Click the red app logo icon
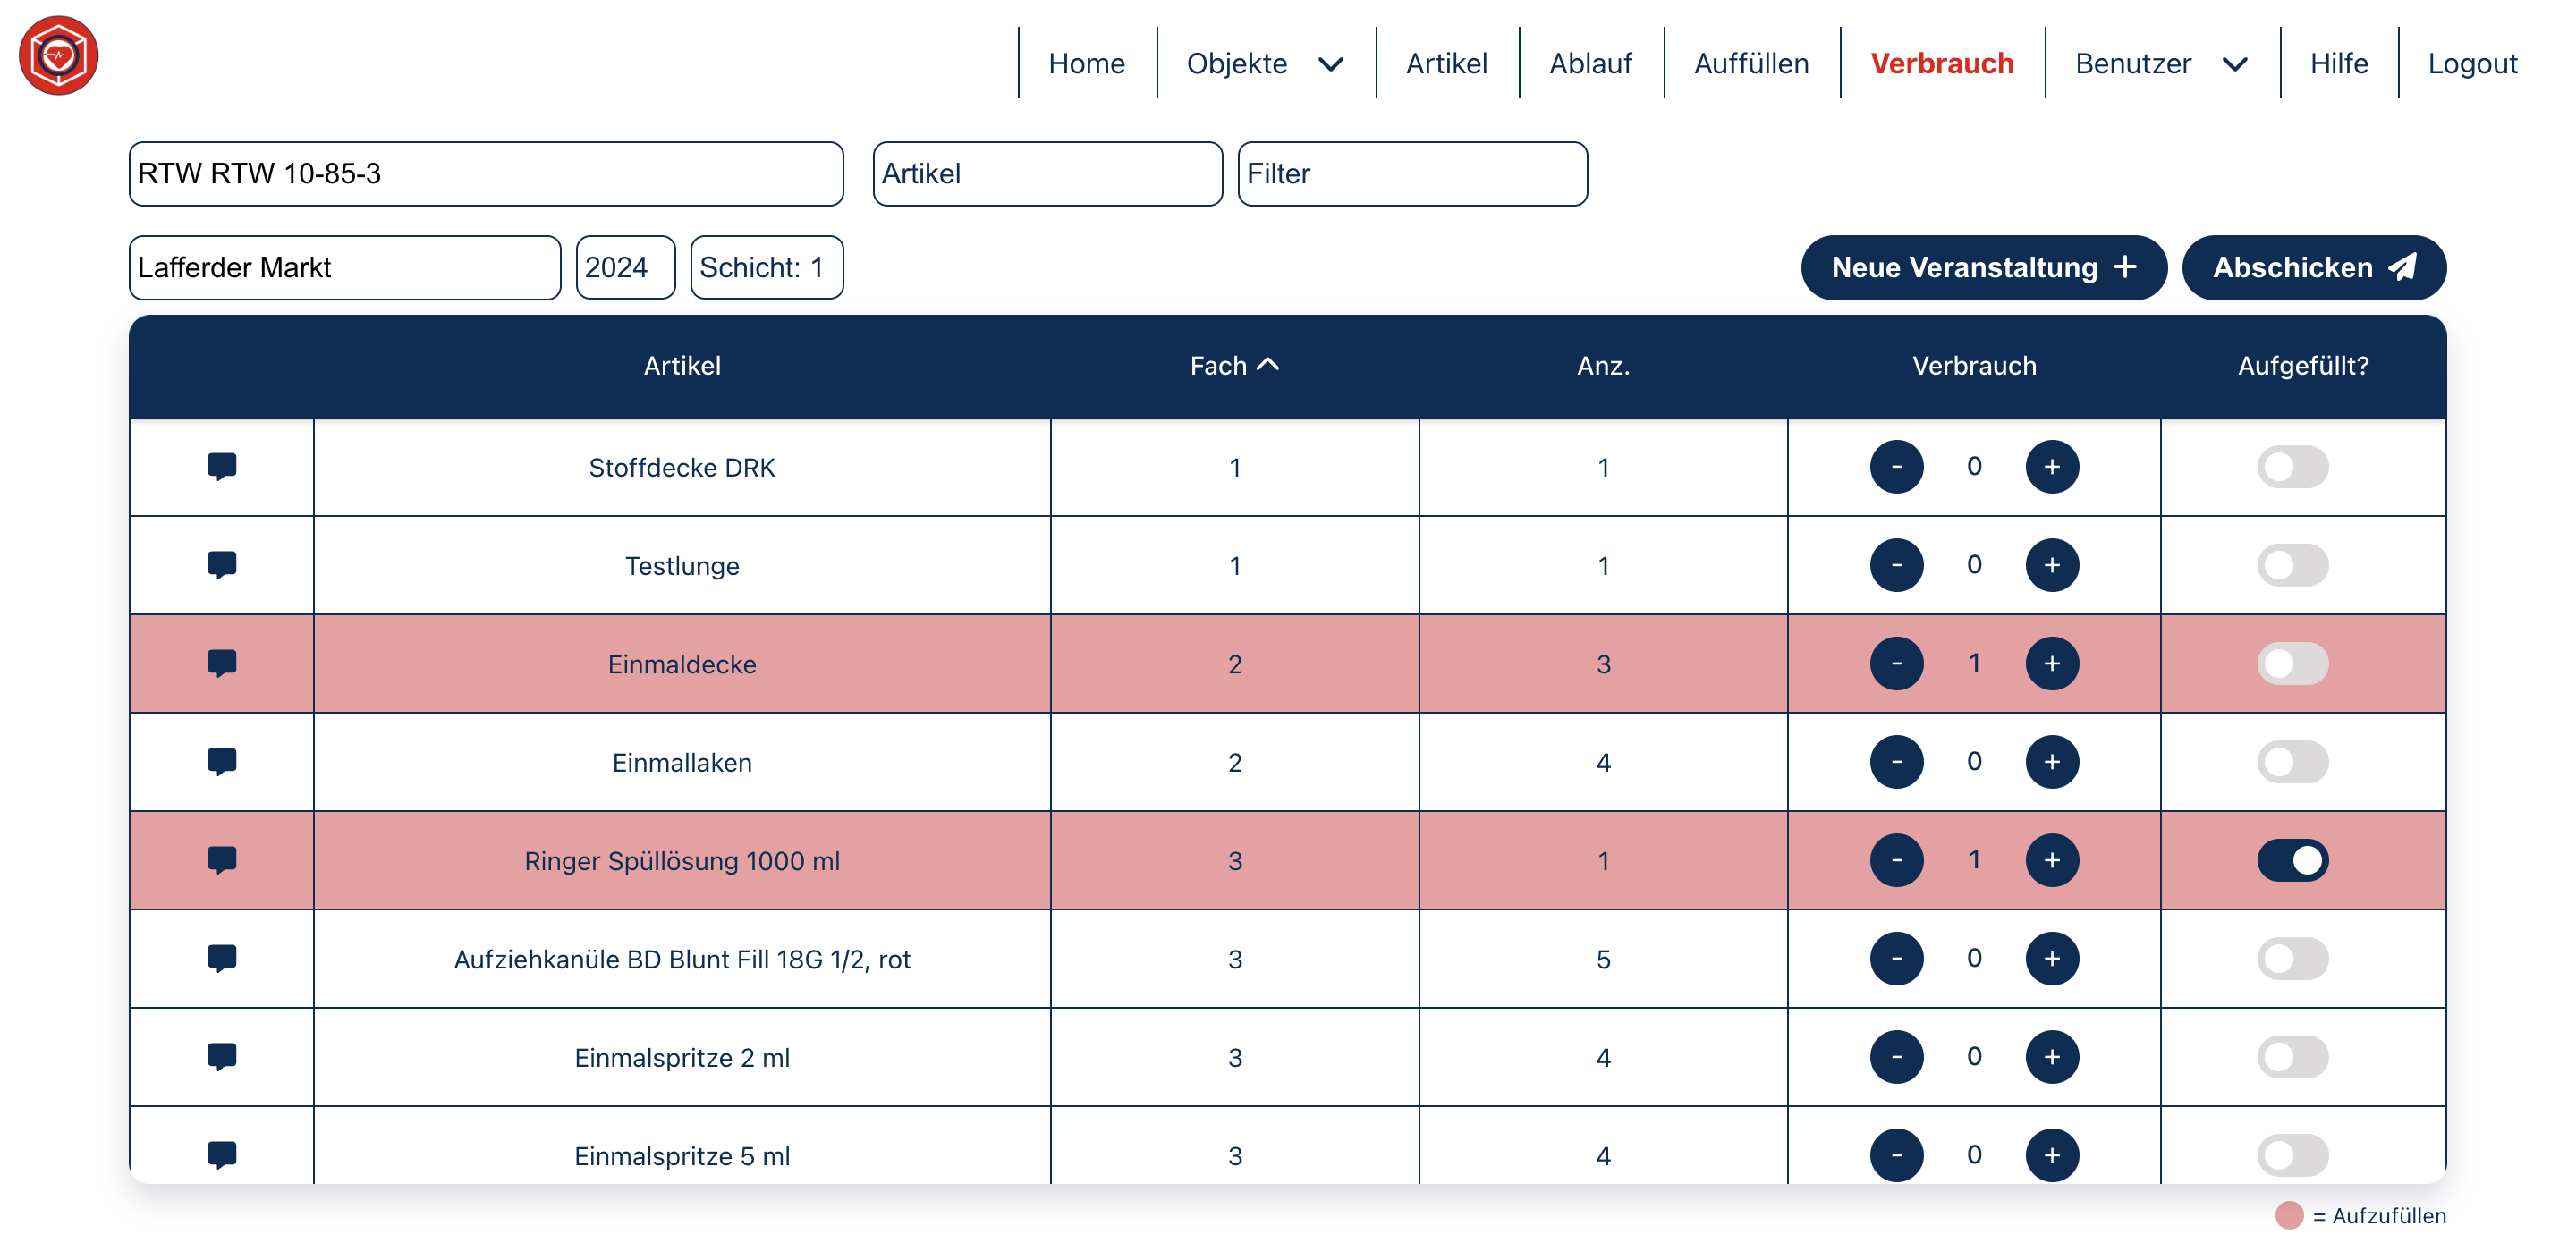The height and width of the screenshot is (1243, 2576). [x=58, y=55]
